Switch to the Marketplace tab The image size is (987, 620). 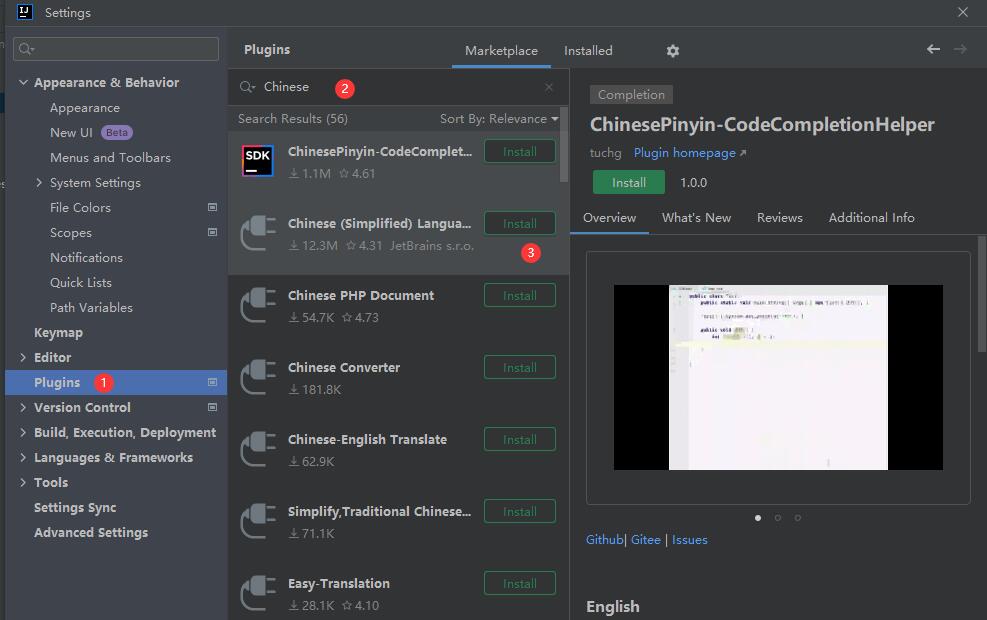(501, 50)
